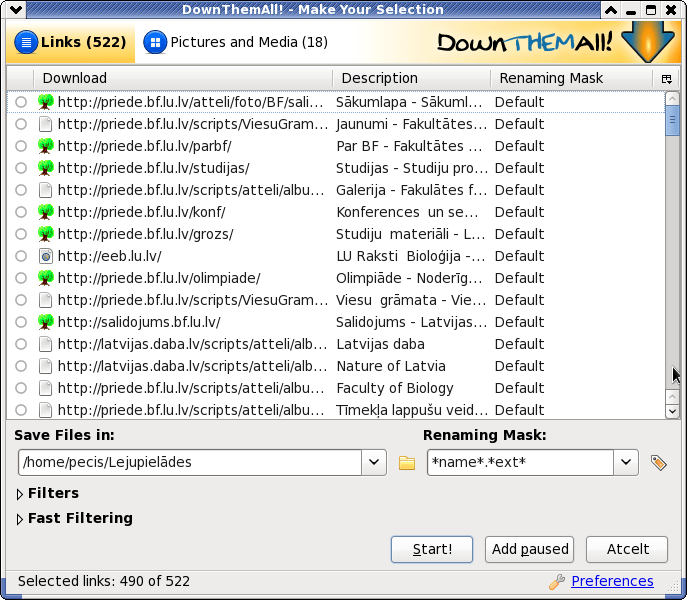This screenshot has width=687, height=600.
Task: Select the radio button for the Sākumlapa row
Action: pyautogui.click(x=21, y=102)
